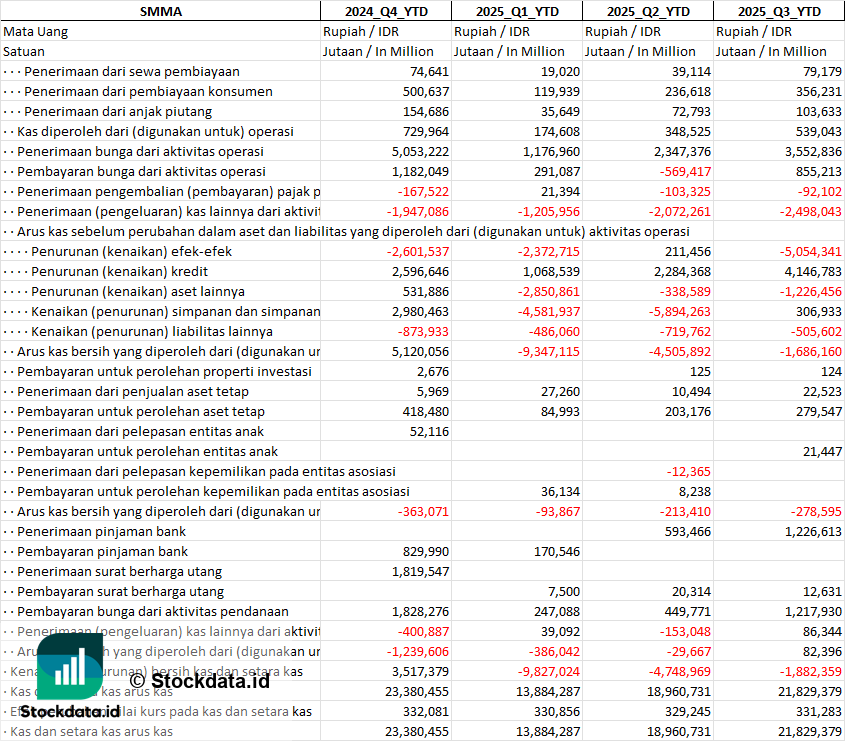The width and height of the screenshot is (845, 741).
Task: Select Penerimaan dari anjak piutang label
Action: tap(118, 112)
